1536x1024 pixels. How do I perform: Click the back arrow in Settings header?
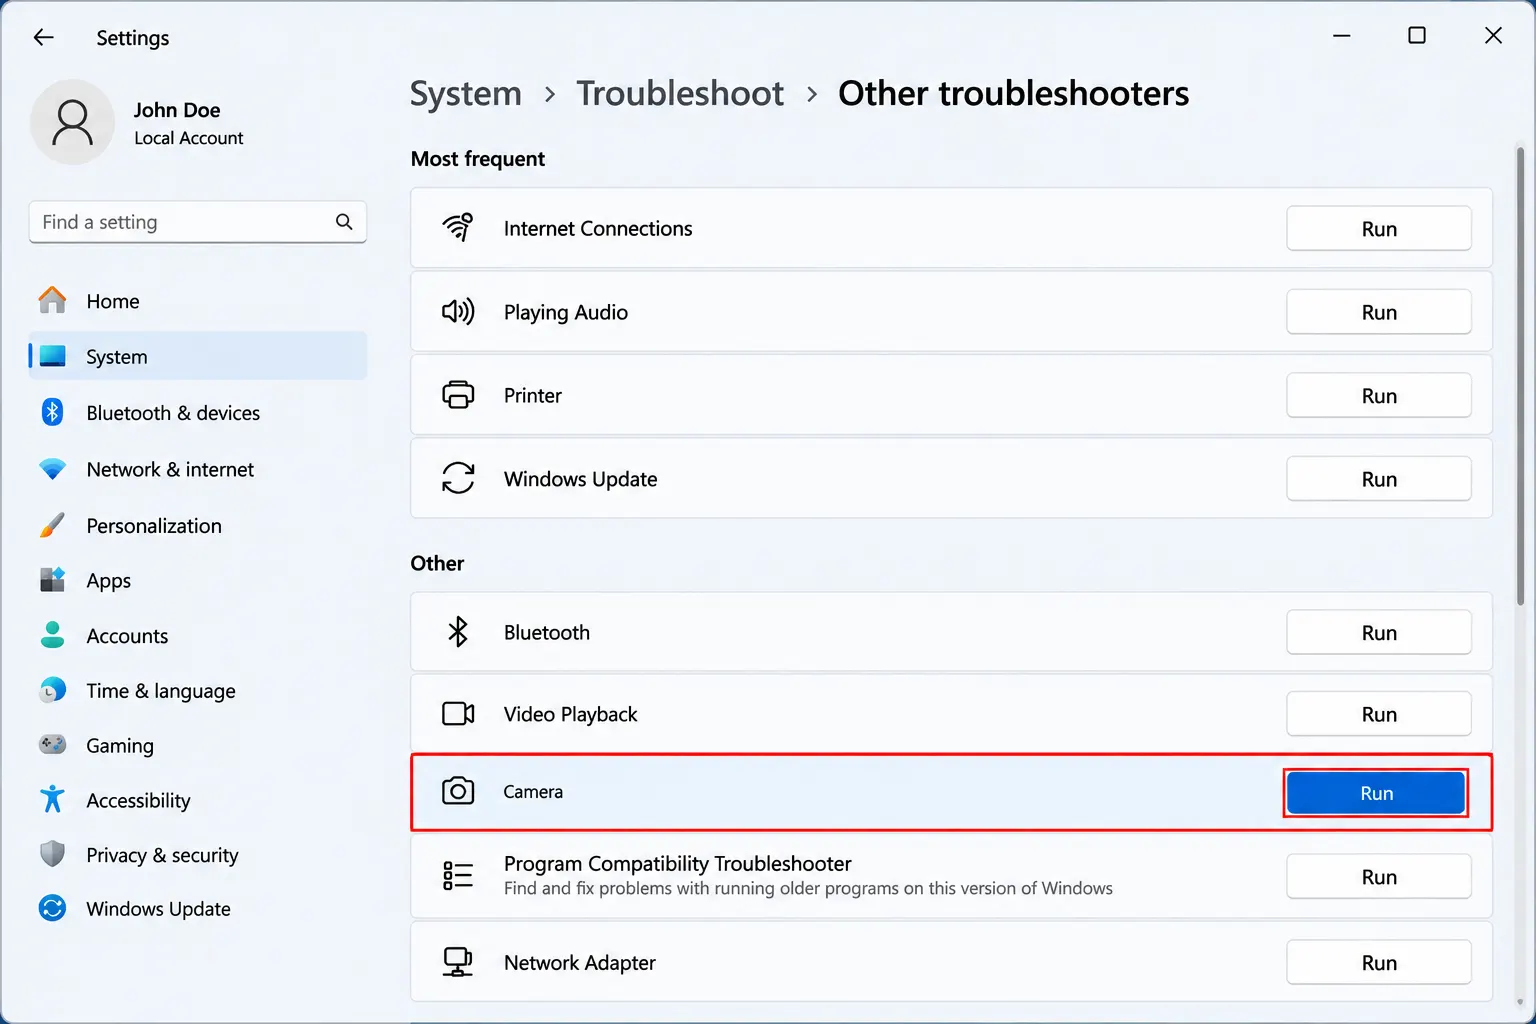click(x=43, y=37)
